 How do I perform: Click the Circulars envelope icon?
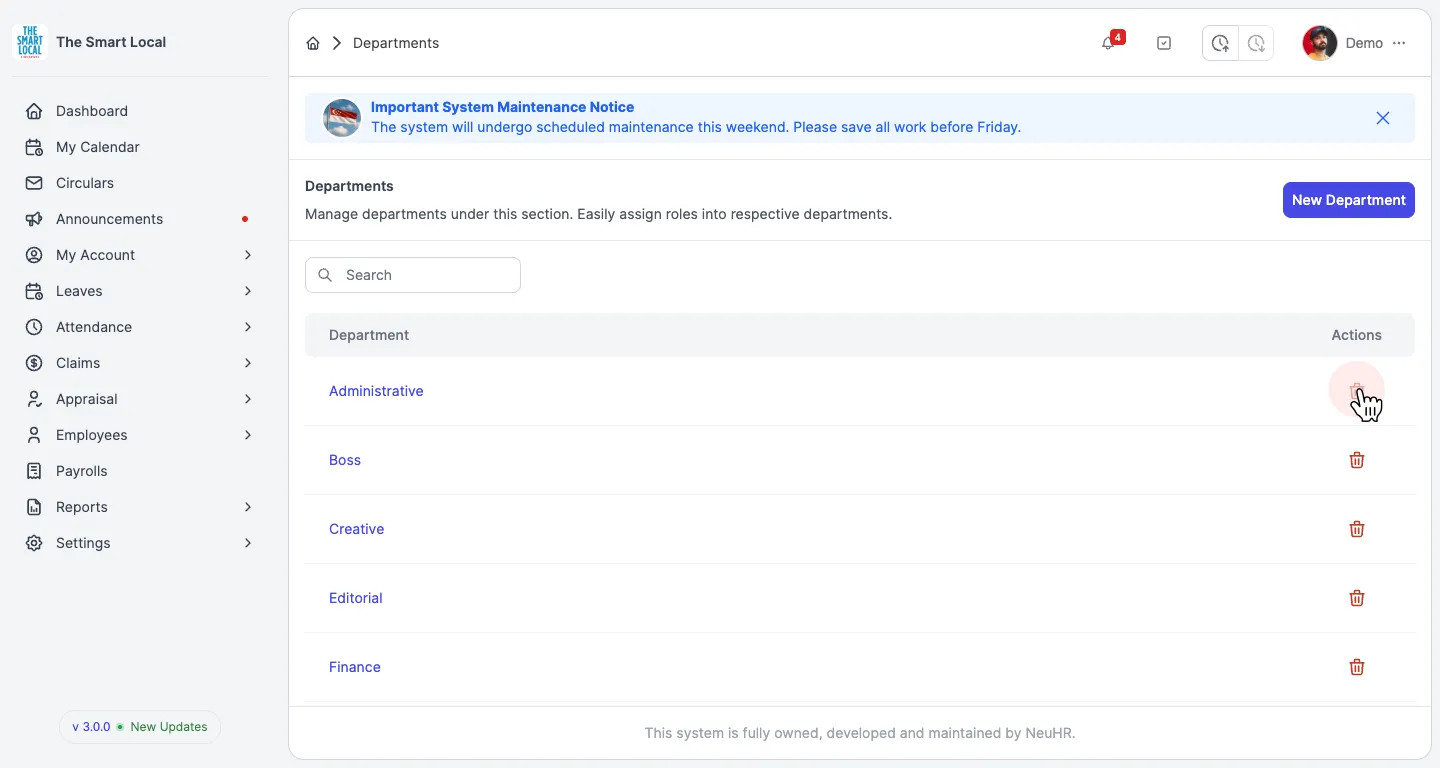34,183
